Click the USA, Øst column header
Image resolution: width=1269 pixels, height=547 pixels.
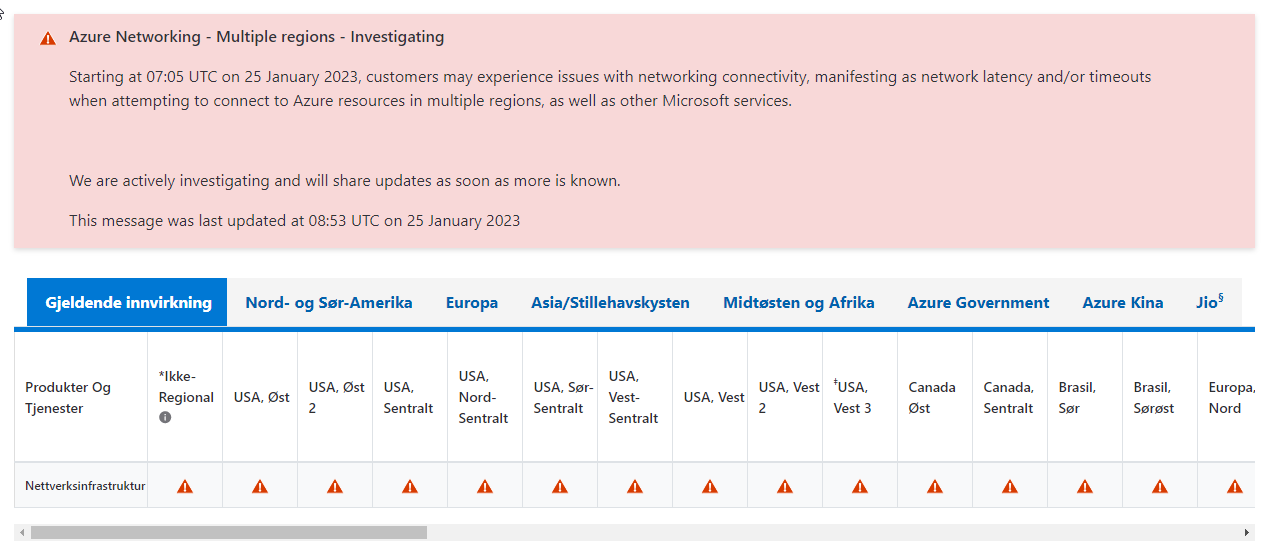(262, 397)
